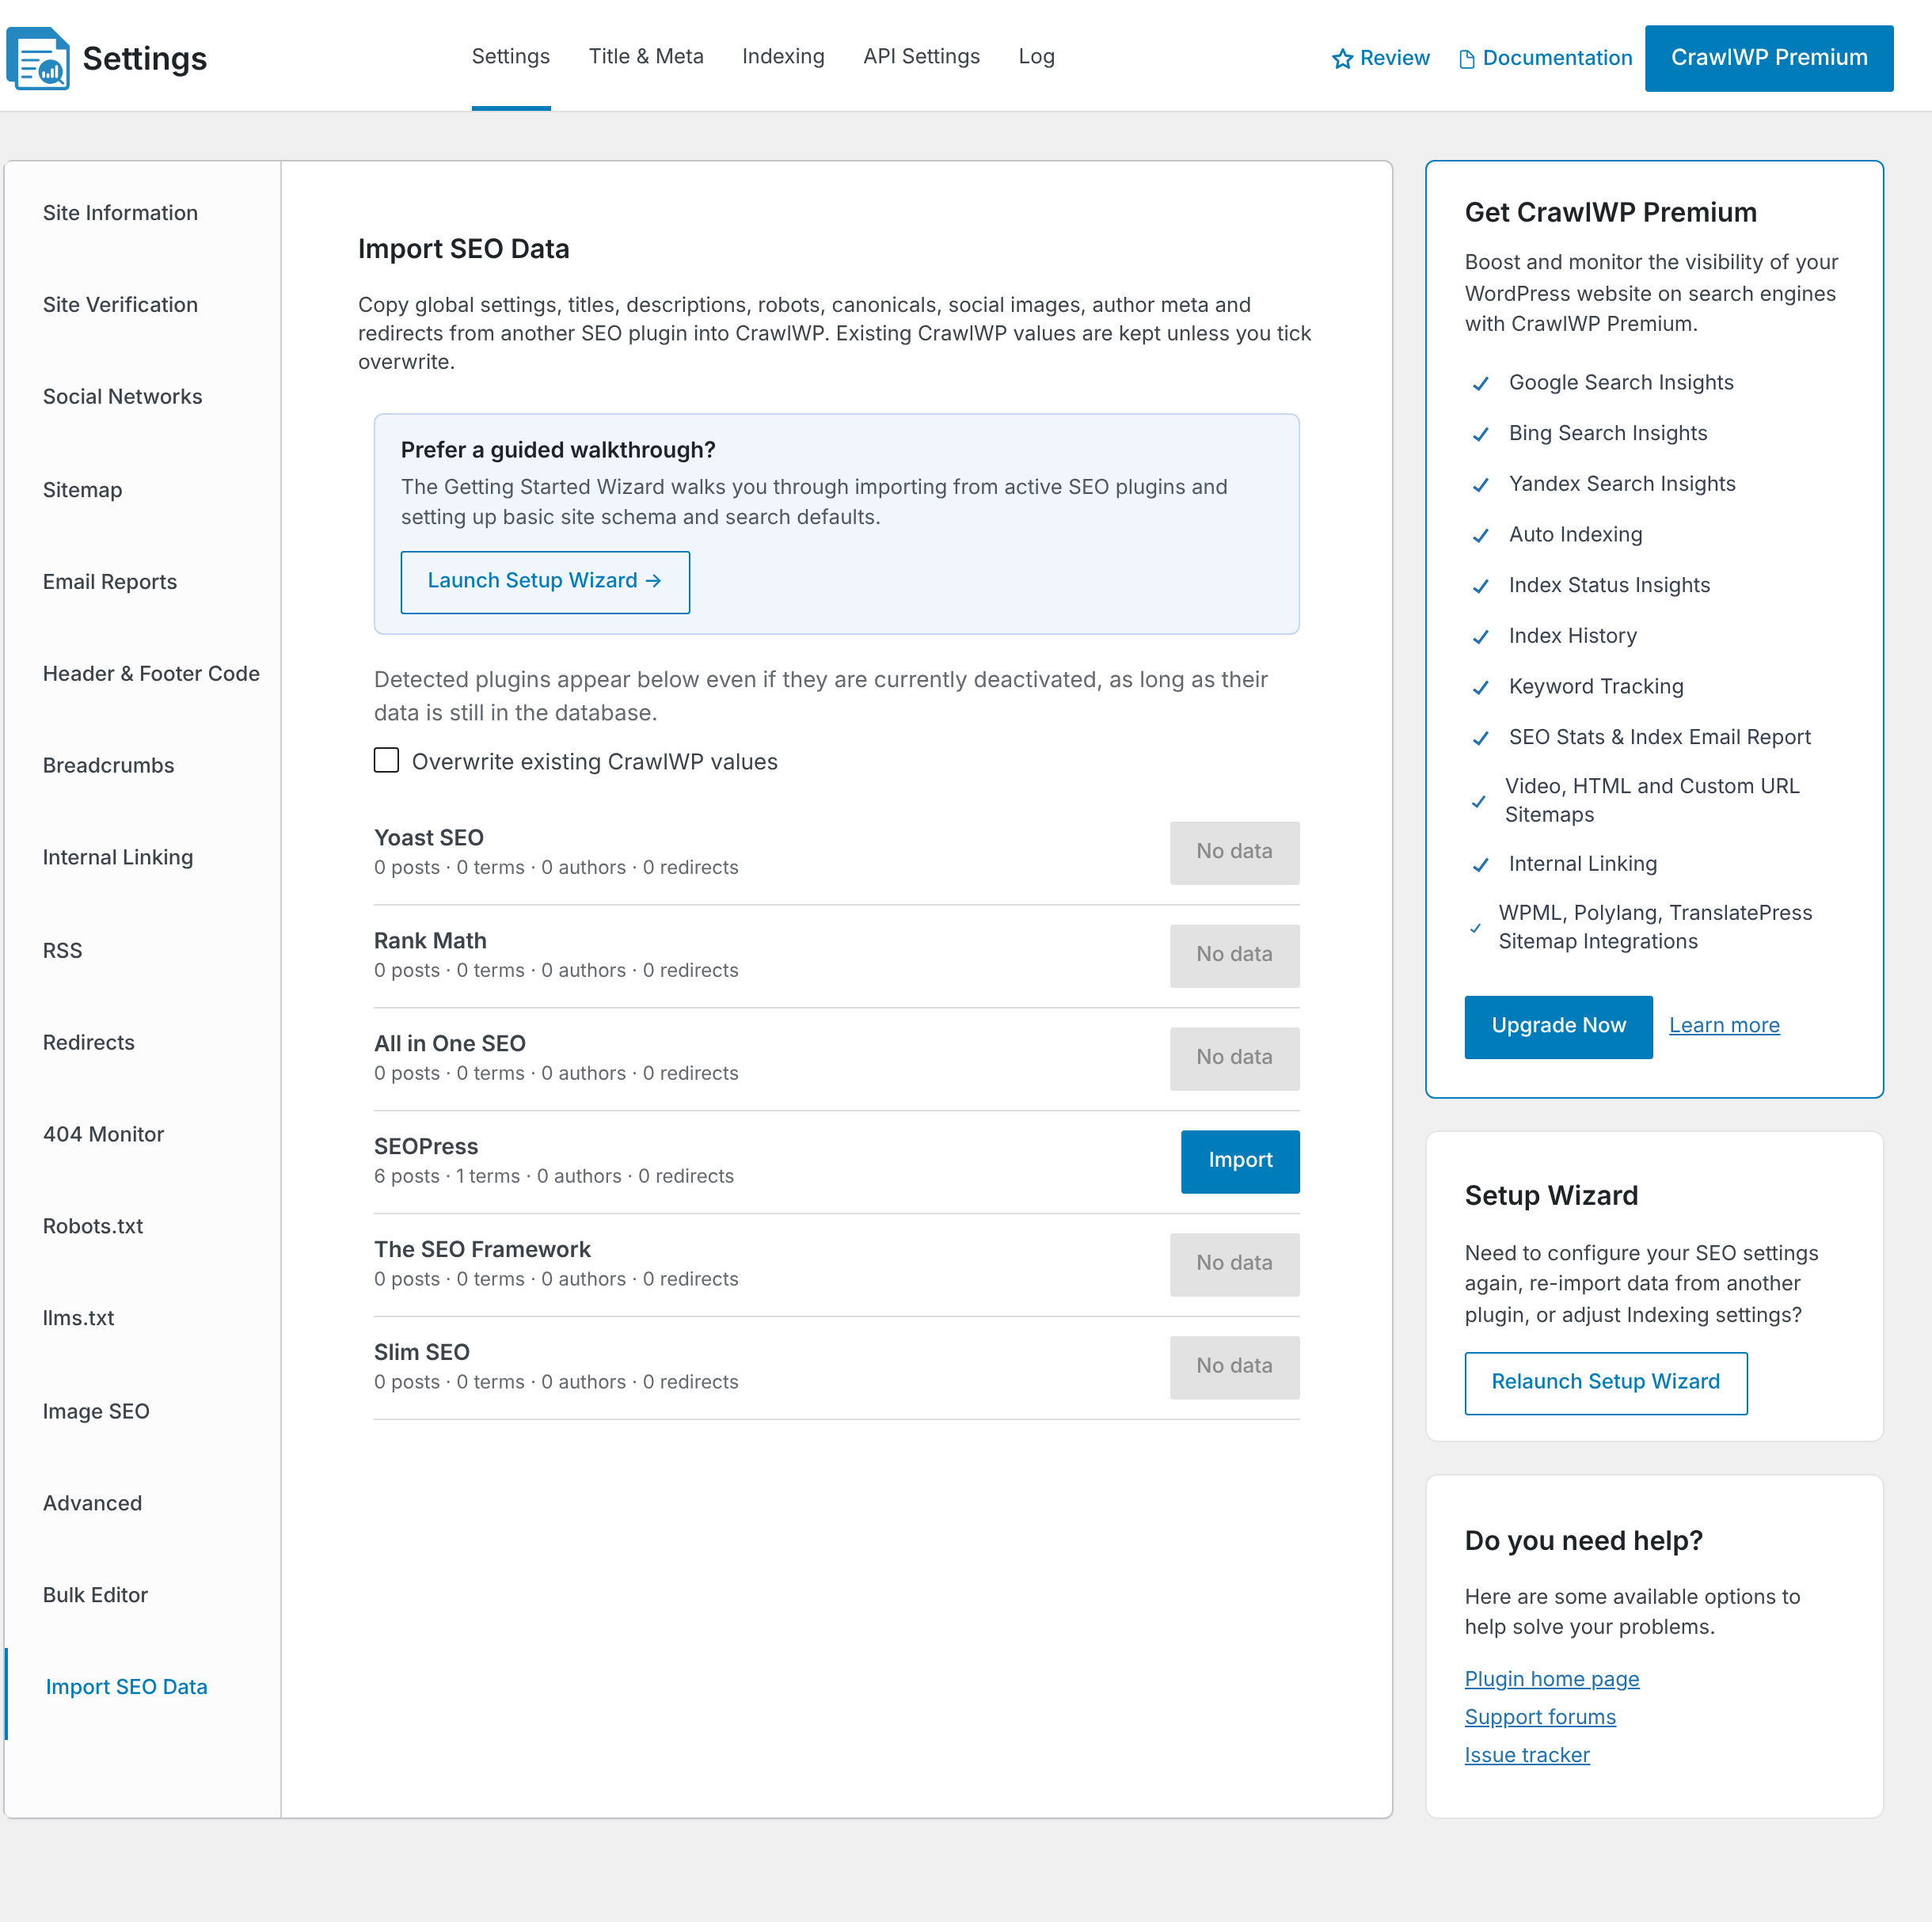The image size is (1932, 1922).
Task: Click the Review link text
Action: 1394,58
